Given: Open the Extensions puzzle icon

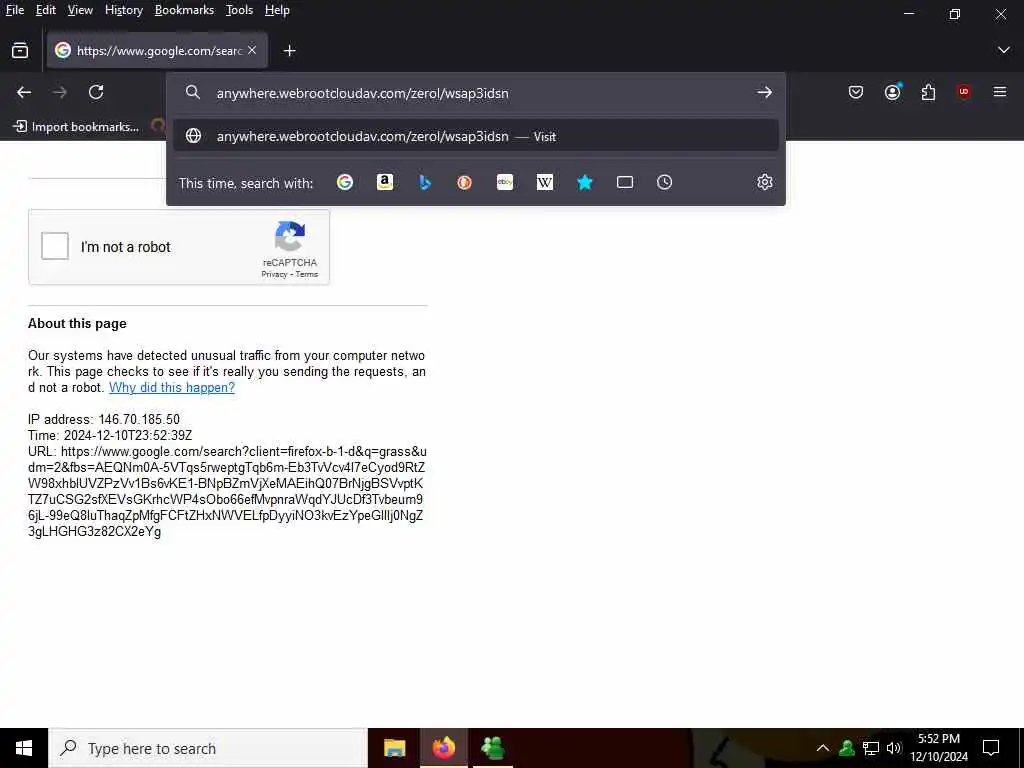Looking at the screenshot, I should [x=928, y=93].
